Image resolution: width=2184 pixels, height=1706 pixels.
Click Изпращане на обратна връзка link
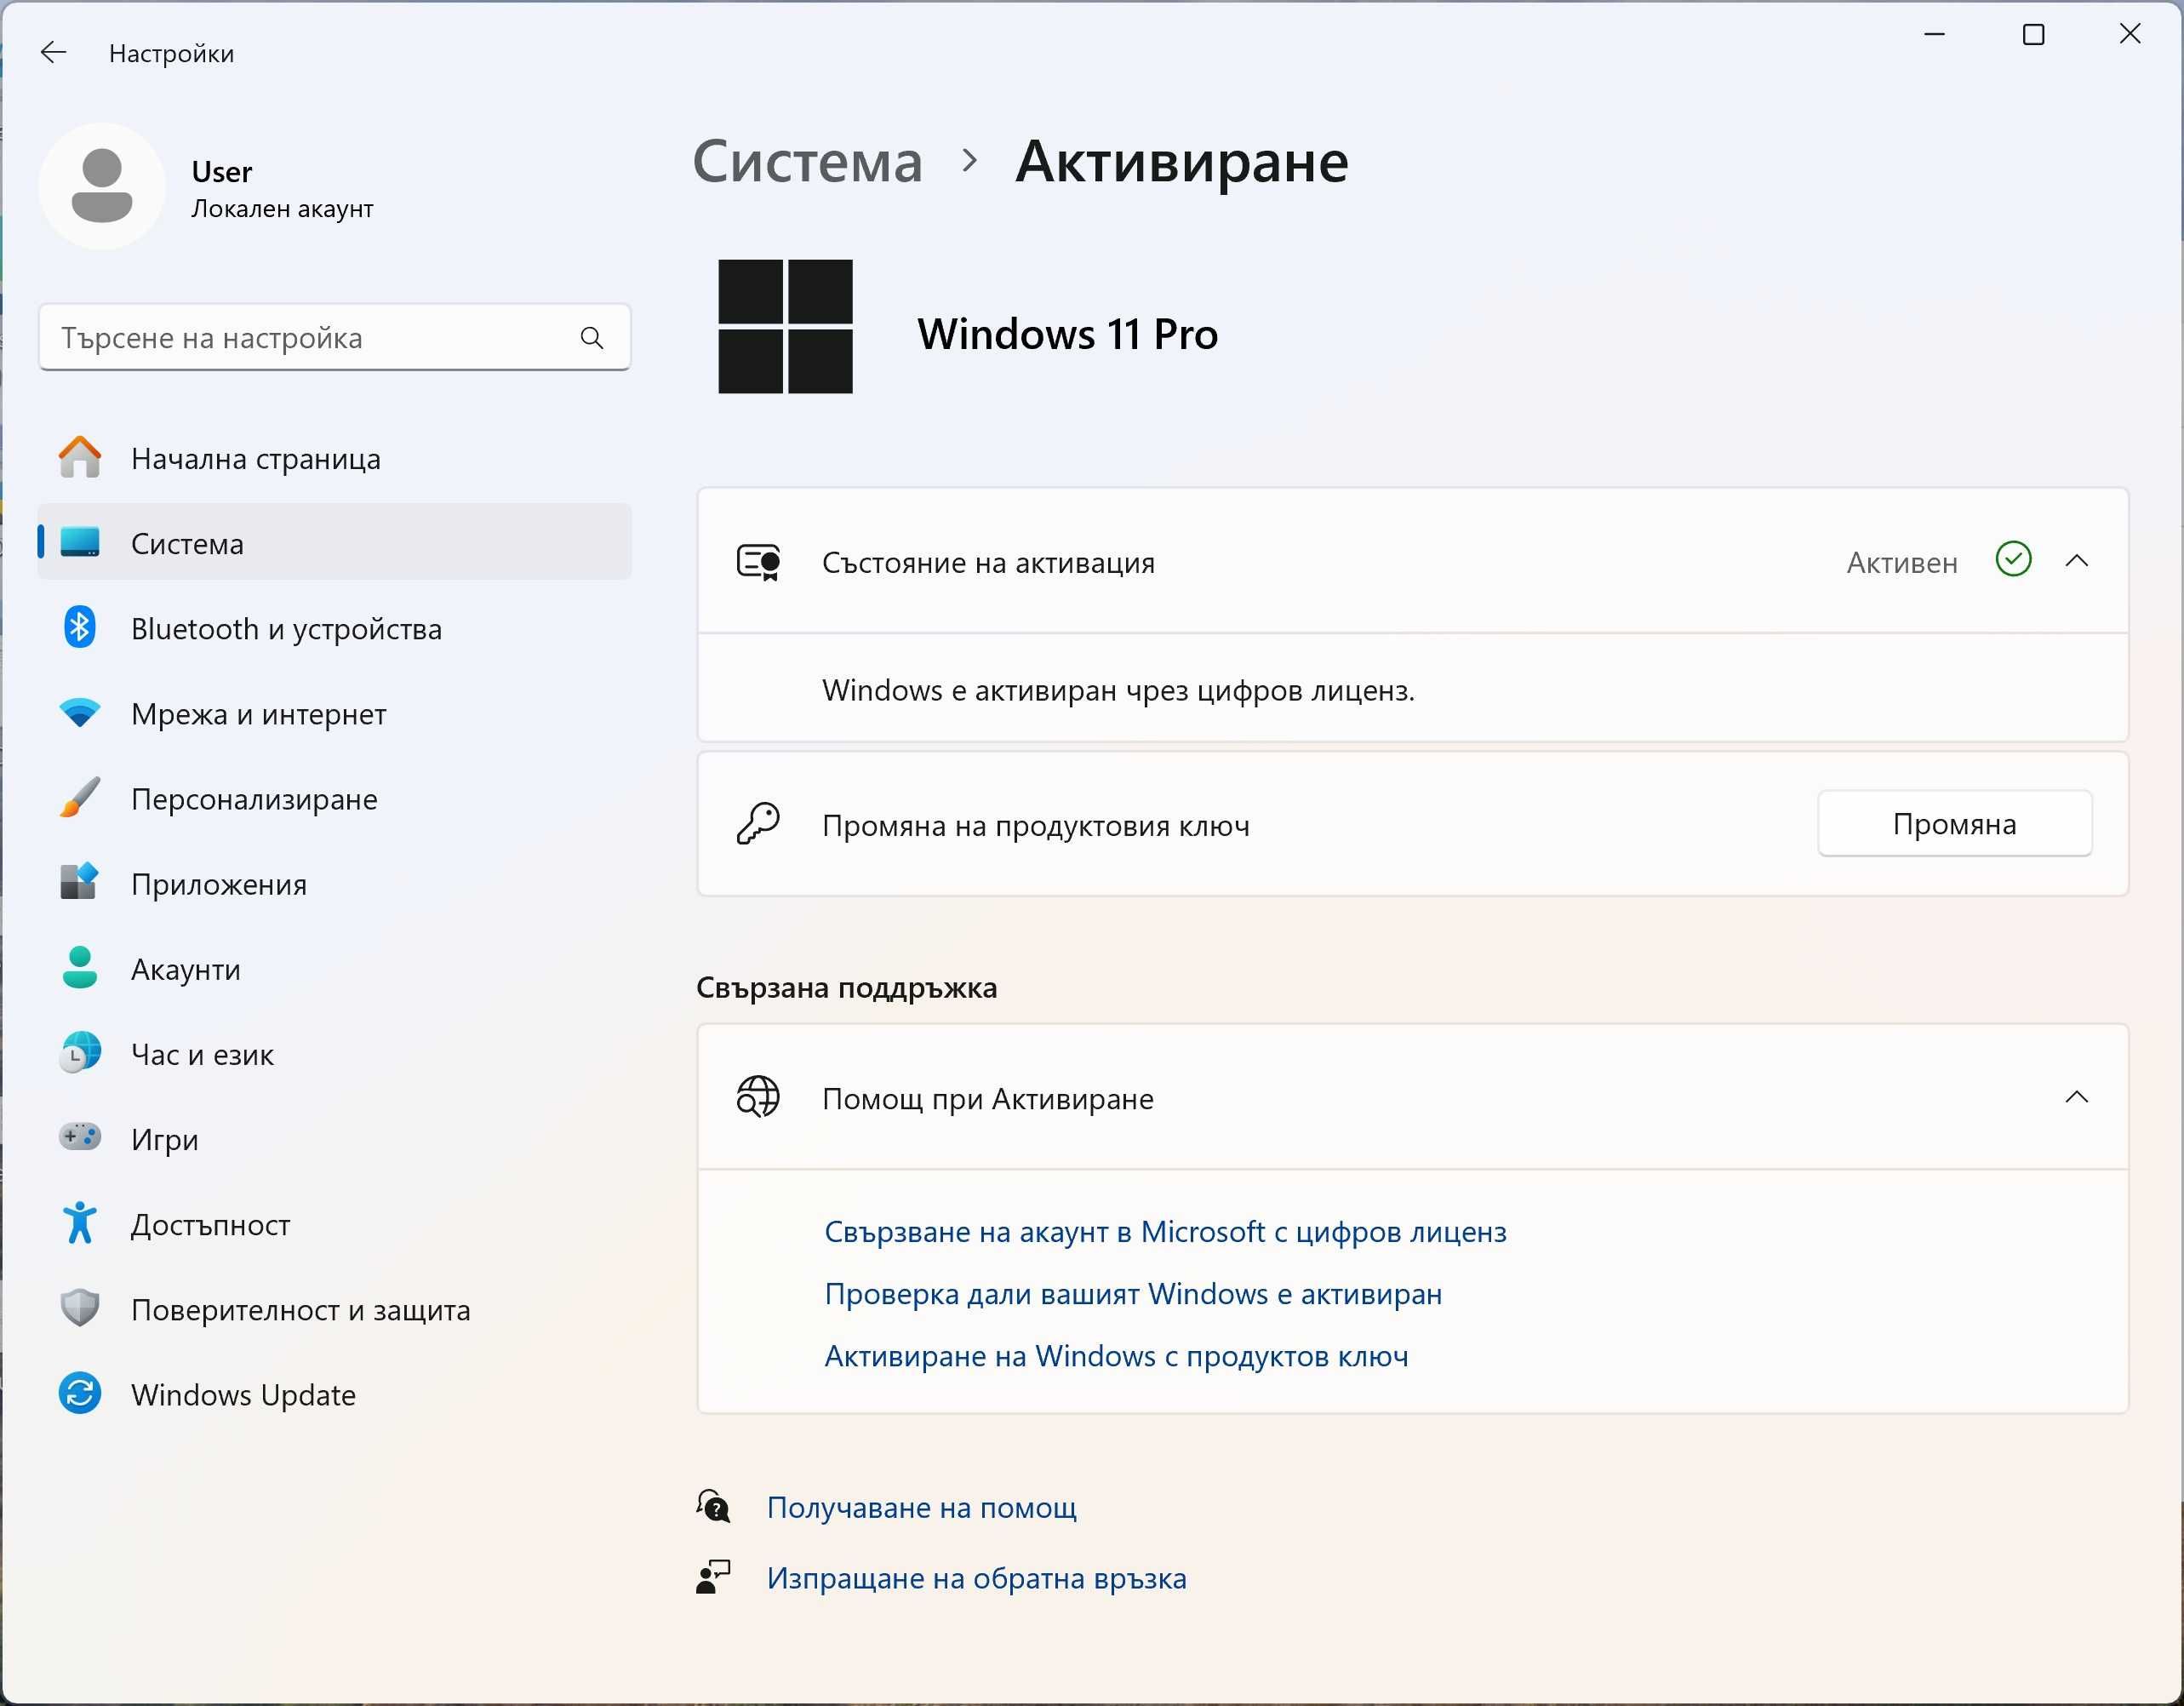(977, 1578)
